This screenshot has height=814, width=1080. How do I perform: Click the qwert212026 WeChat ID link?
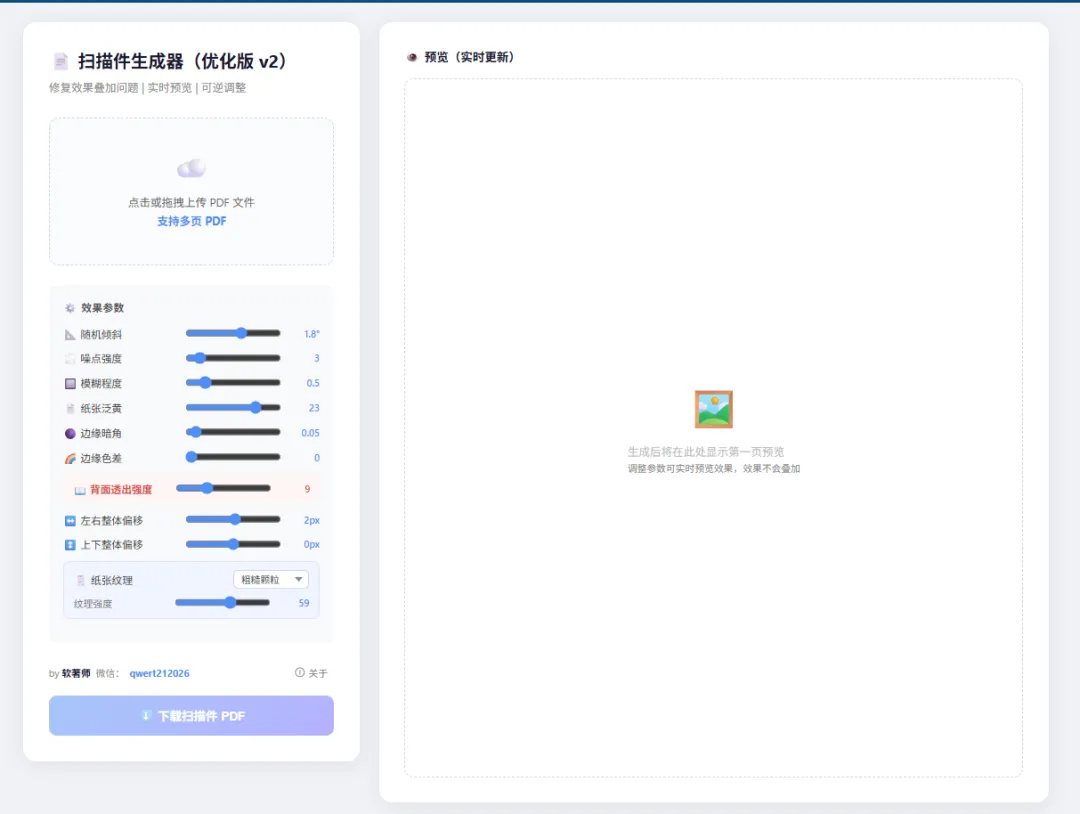pyautogui.click(x=159, y=674)
